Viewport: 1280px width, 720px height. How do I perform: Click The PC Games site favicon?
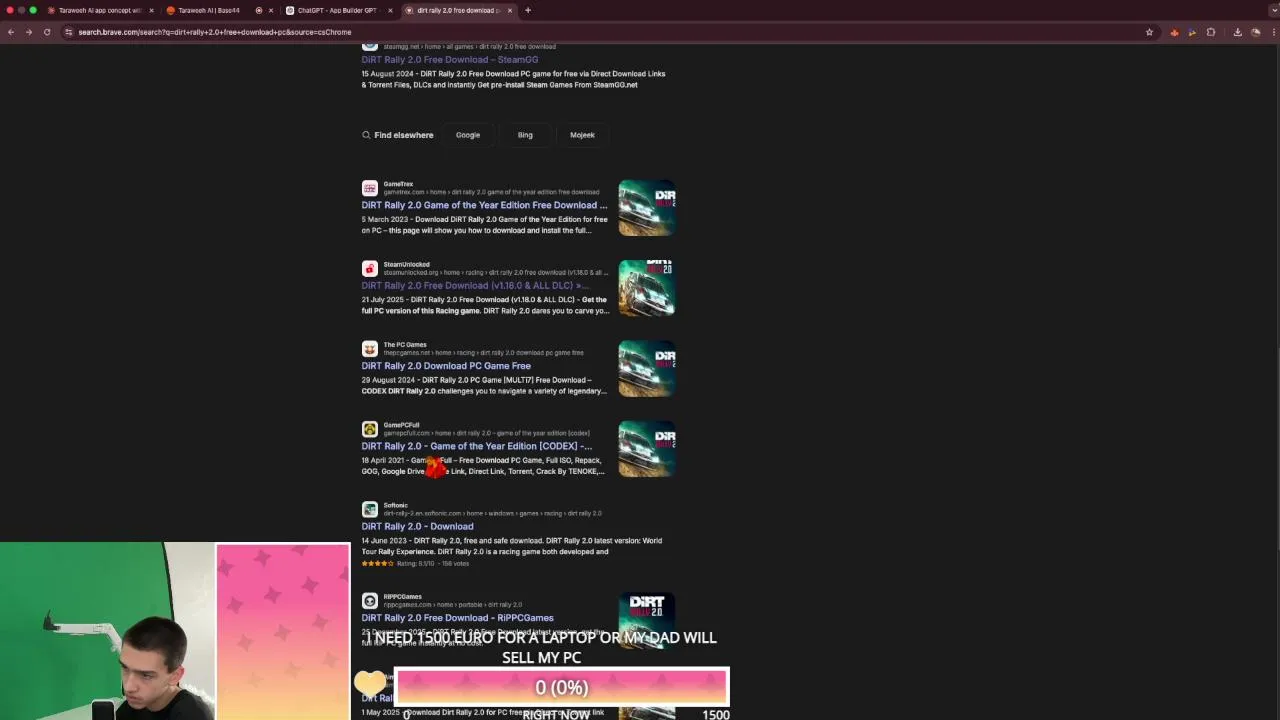[x=370, y=348]
